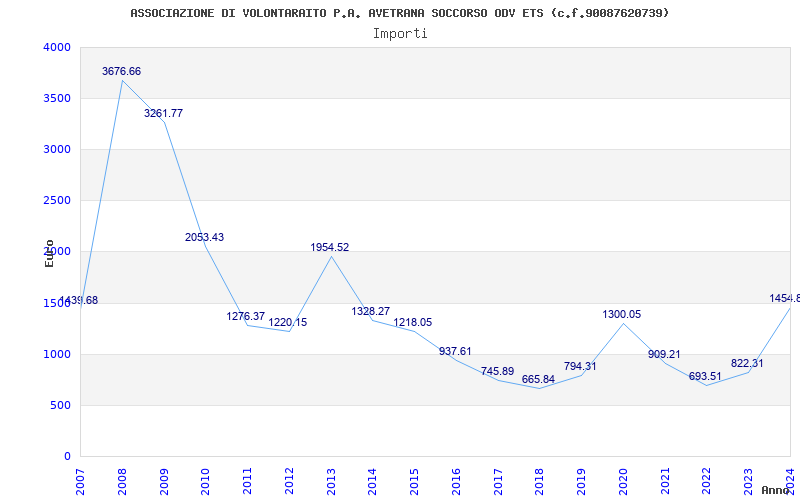Image resolution: width=800 pixels, height=500 pixels.
Task: Select the 1954.52 peak label
Action: (x=330, y=247)
